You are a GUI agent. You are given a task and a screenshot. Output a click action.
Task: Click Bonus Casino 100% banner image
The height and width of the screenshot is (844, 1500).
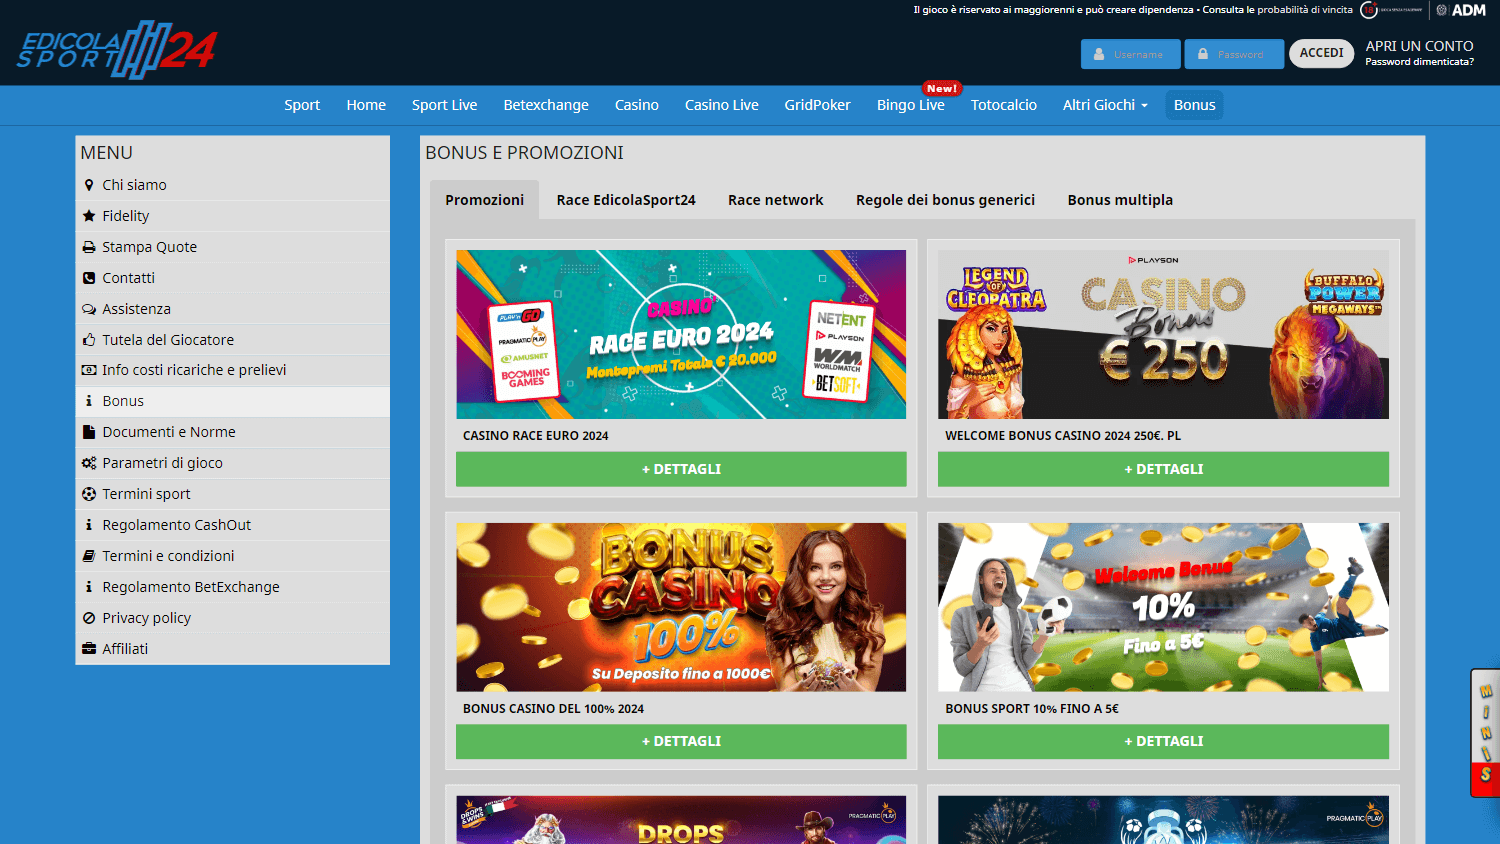point(681,607)
